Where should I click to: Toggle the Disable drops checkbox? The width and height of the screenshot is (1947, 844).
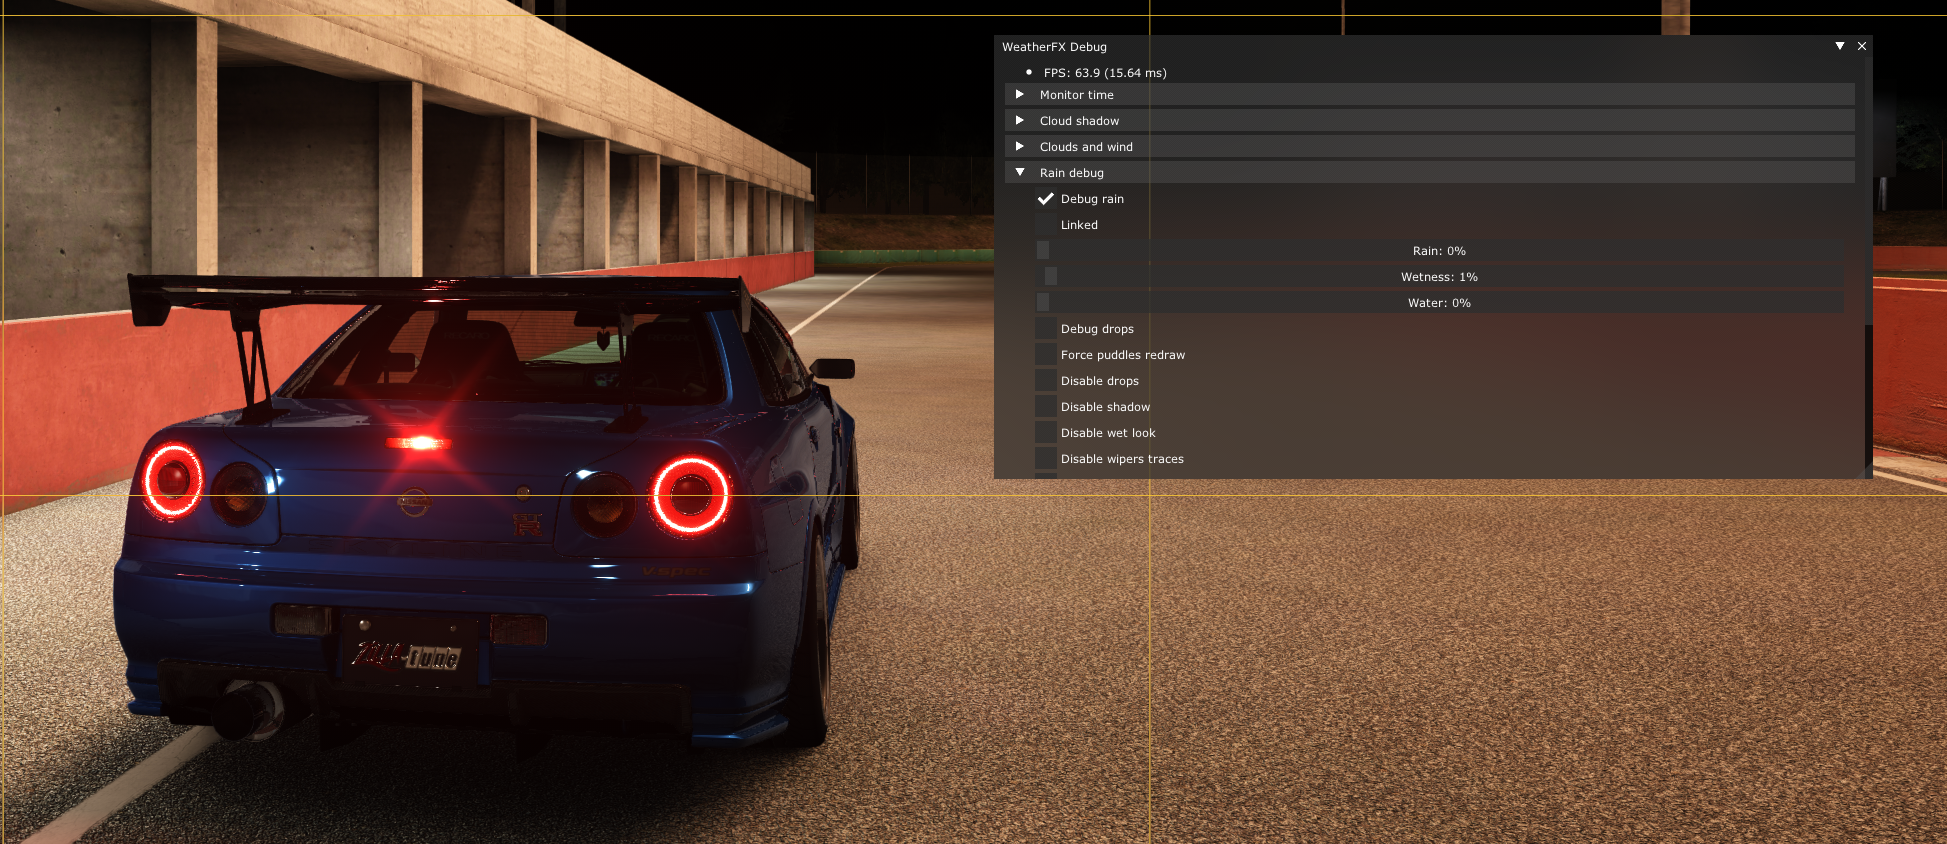(1046, 380)
